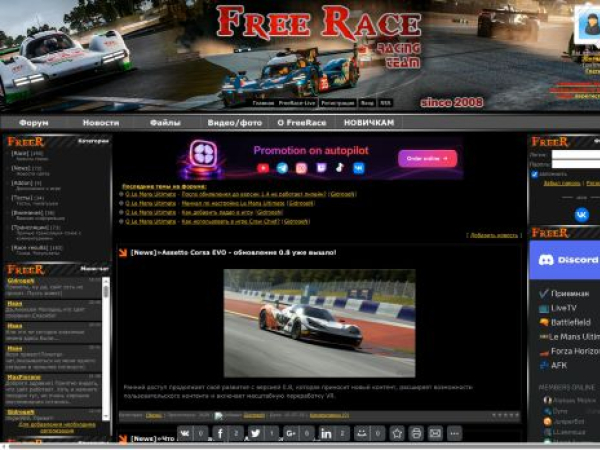Click the Twitch icon in promo banner
This screenshot has height=450, width=600.
321,168
